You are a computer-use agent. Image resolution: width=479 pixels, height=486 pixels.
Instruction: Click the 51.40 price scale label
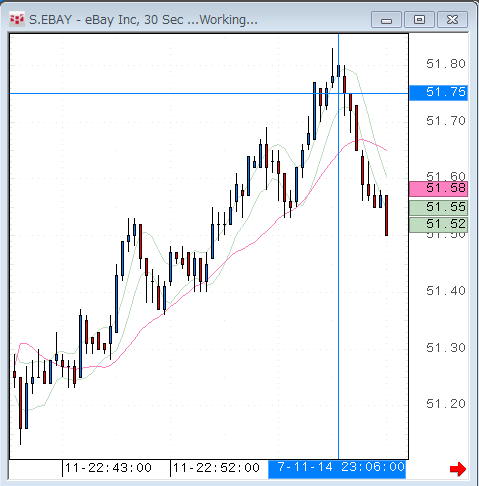[x=446, y=291]
